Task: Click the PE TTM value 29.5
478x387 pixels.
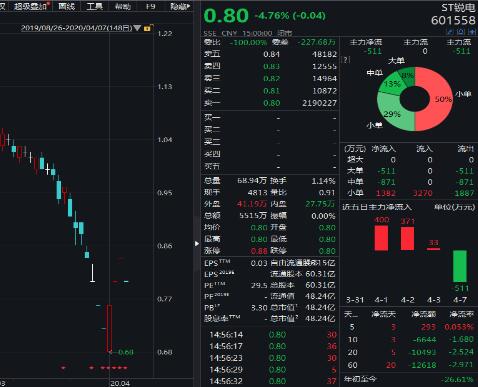Action: coord(259,285)
